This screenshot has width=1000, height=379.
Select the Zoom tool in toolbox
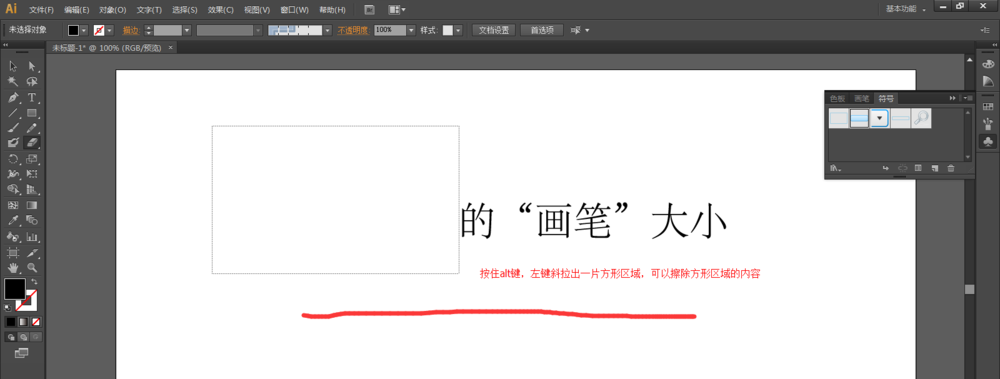(x=32, y=267)
